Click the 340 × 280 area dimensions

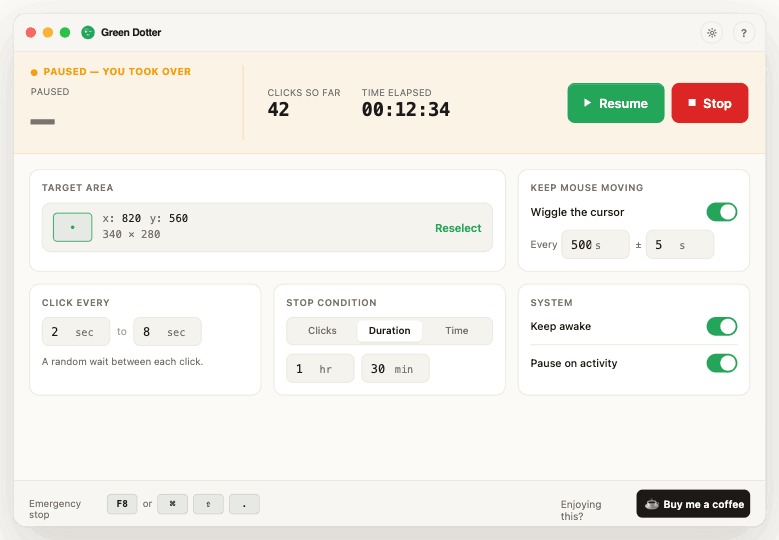(131, 234)
